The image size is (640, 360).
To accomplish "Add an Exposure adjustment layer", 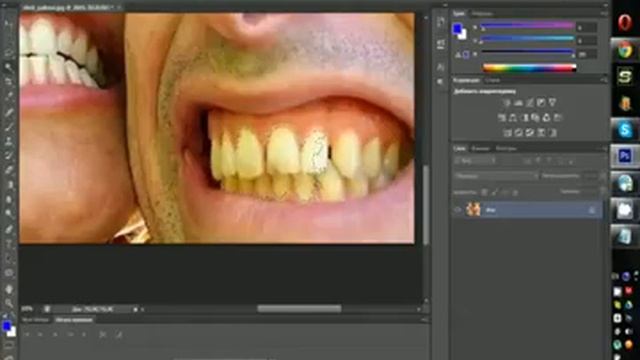I will 541,103.
